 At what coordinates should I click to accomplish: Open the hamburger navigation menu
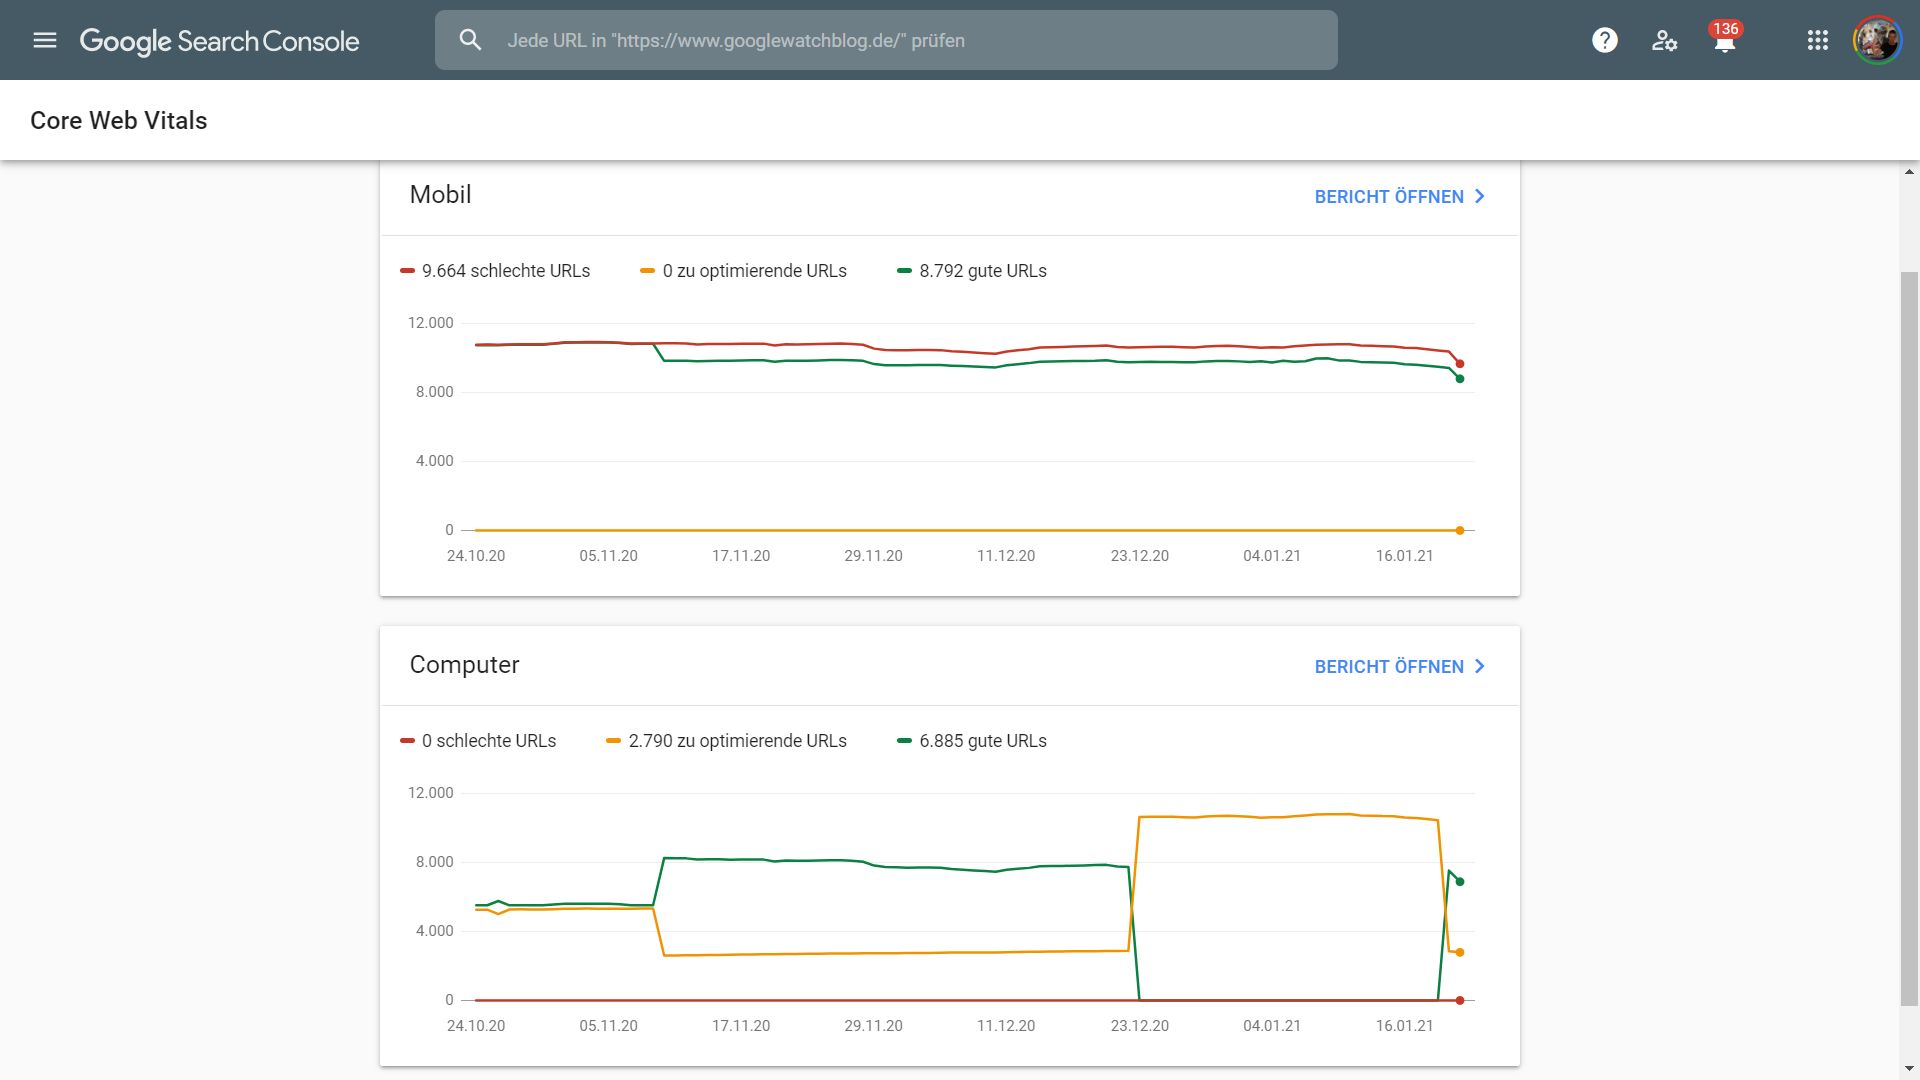(45, 40)
